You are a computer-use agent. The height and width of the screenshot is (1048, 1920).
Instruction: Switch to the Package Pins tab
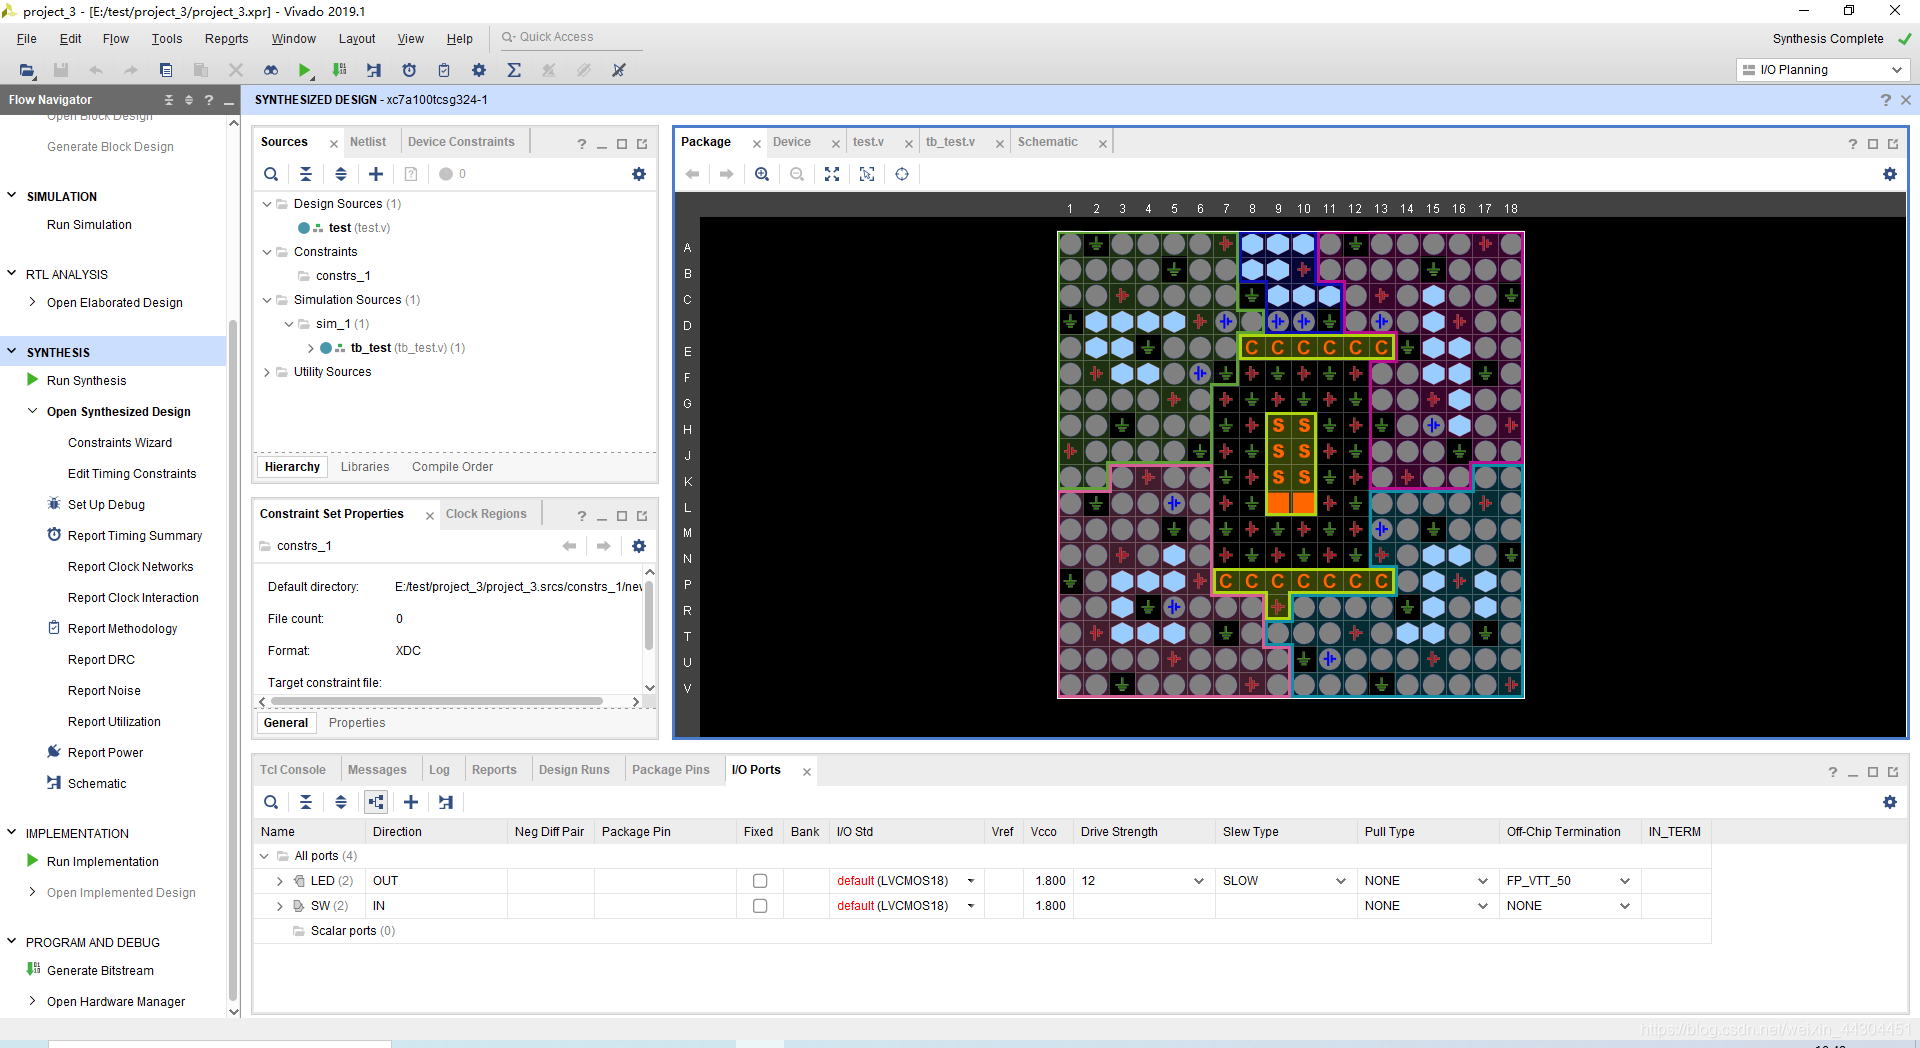(670, 770)
